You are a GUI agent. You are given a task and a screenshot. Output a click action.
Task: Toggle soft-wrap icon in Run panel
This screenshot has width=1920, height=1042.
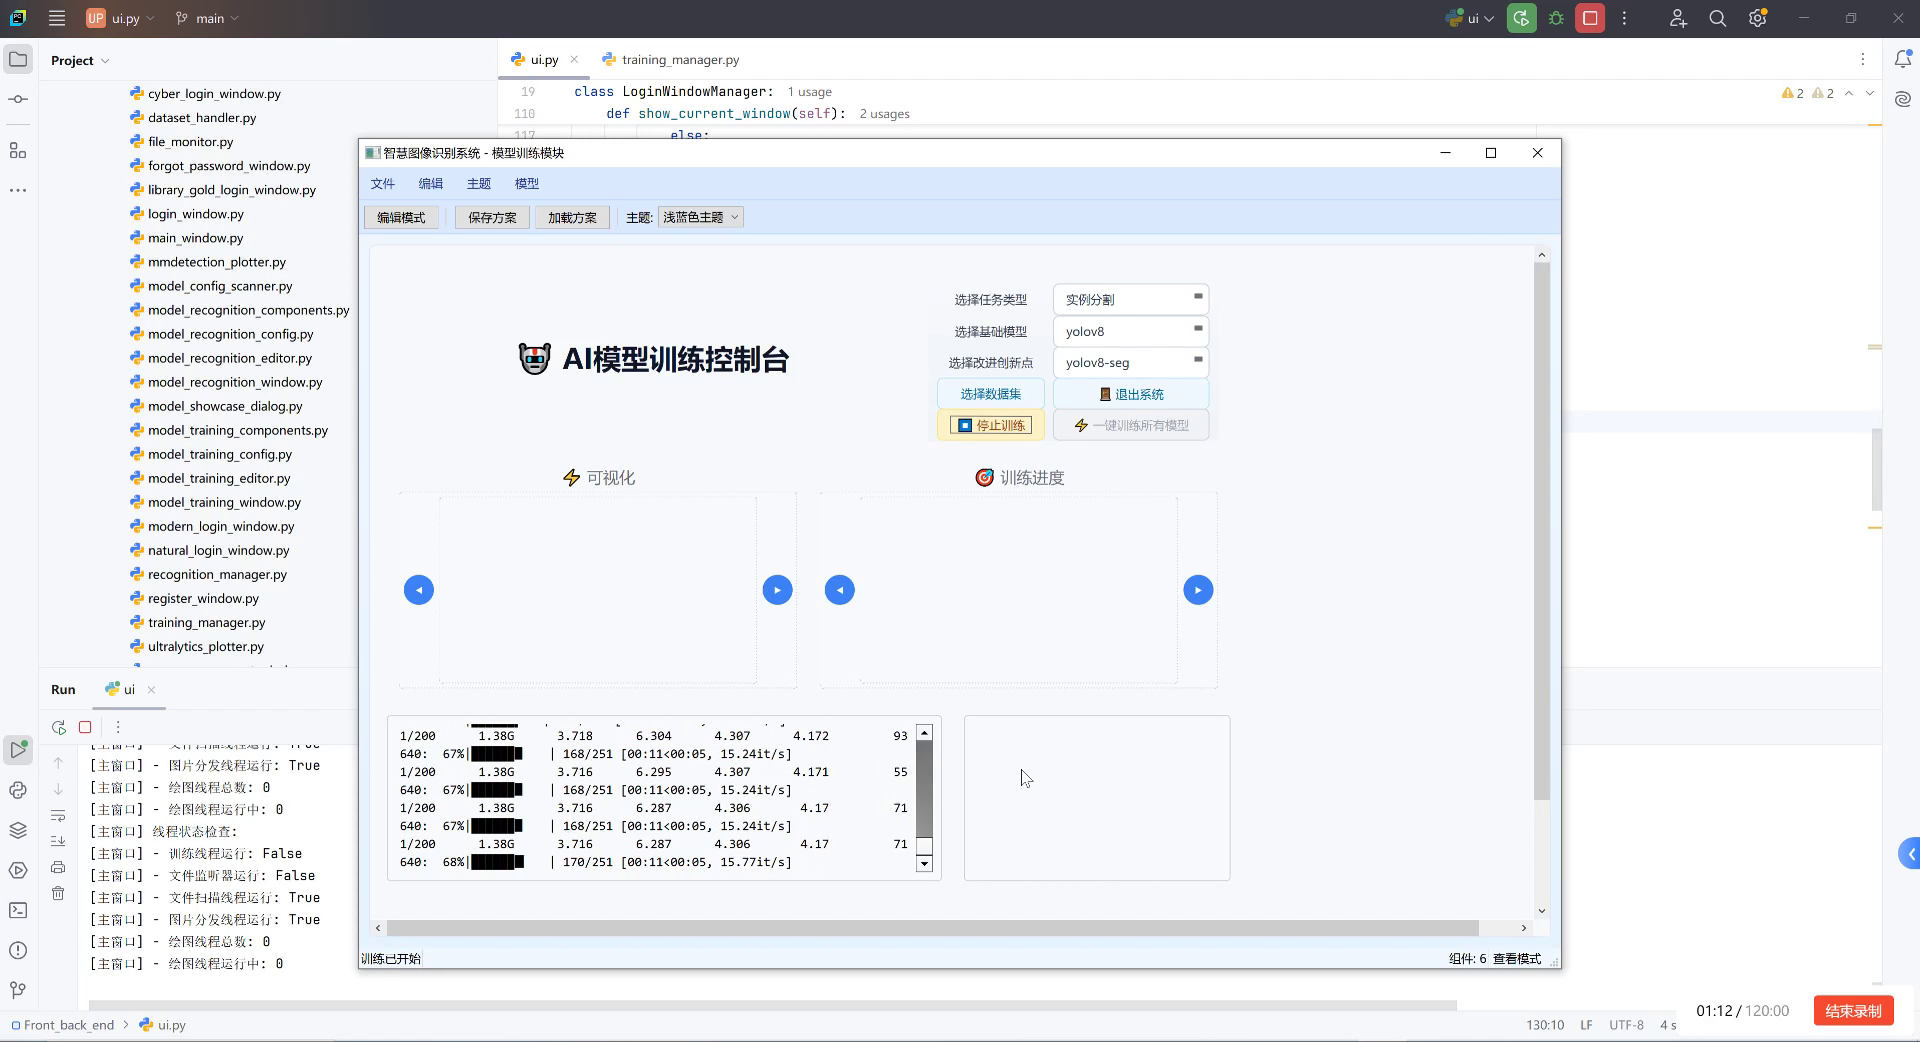[58, 815]
